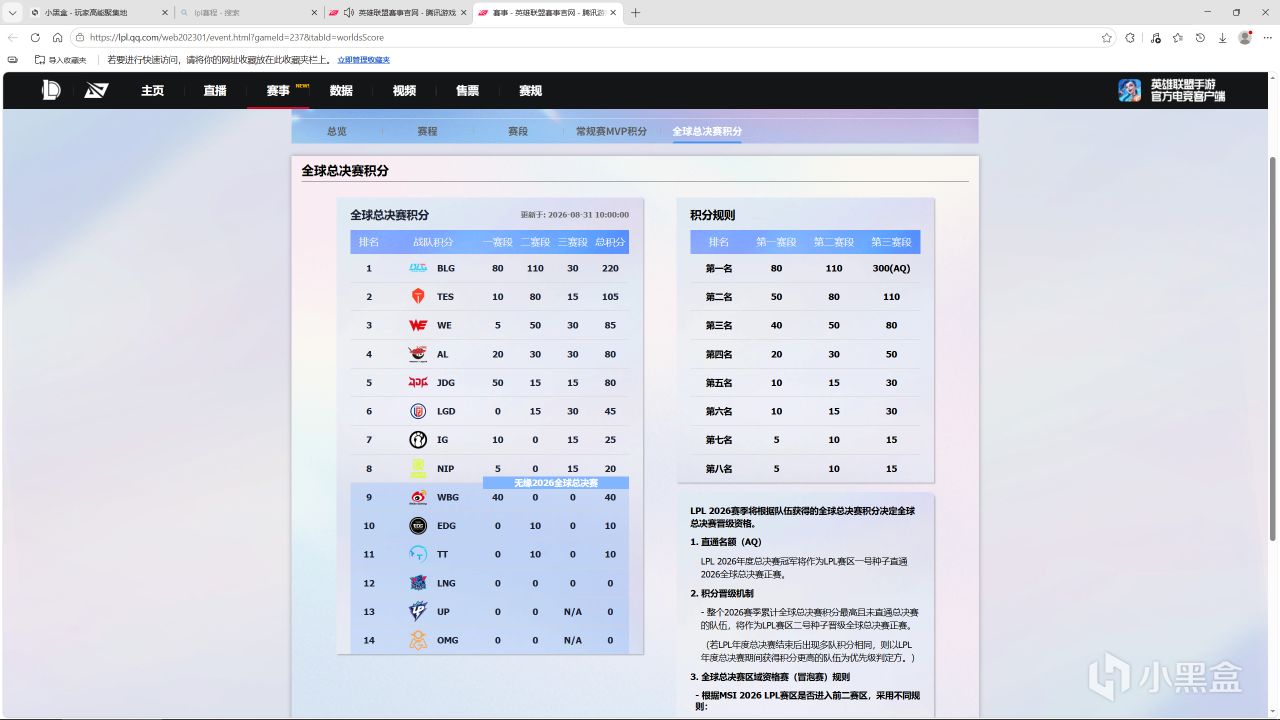Image resolution: width=1280 pixels, height=720 pixels.
Task: Open a new tab with plus button
Action: coord(635,13)
